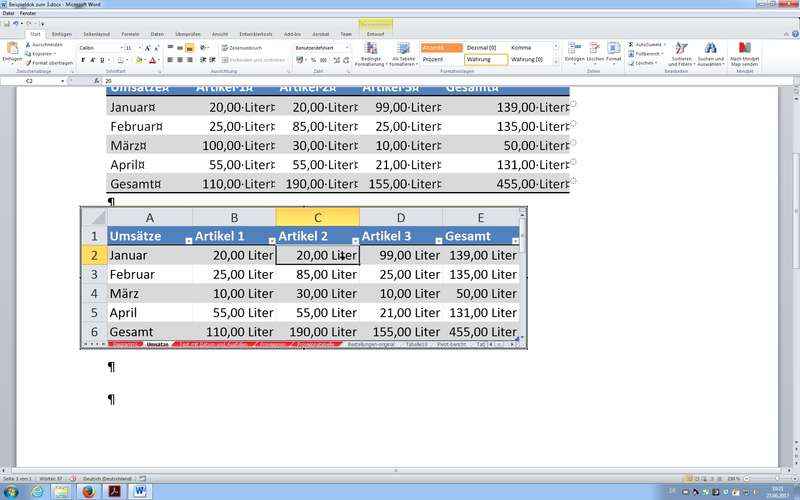Toggle underline formatting

point(103,60)
